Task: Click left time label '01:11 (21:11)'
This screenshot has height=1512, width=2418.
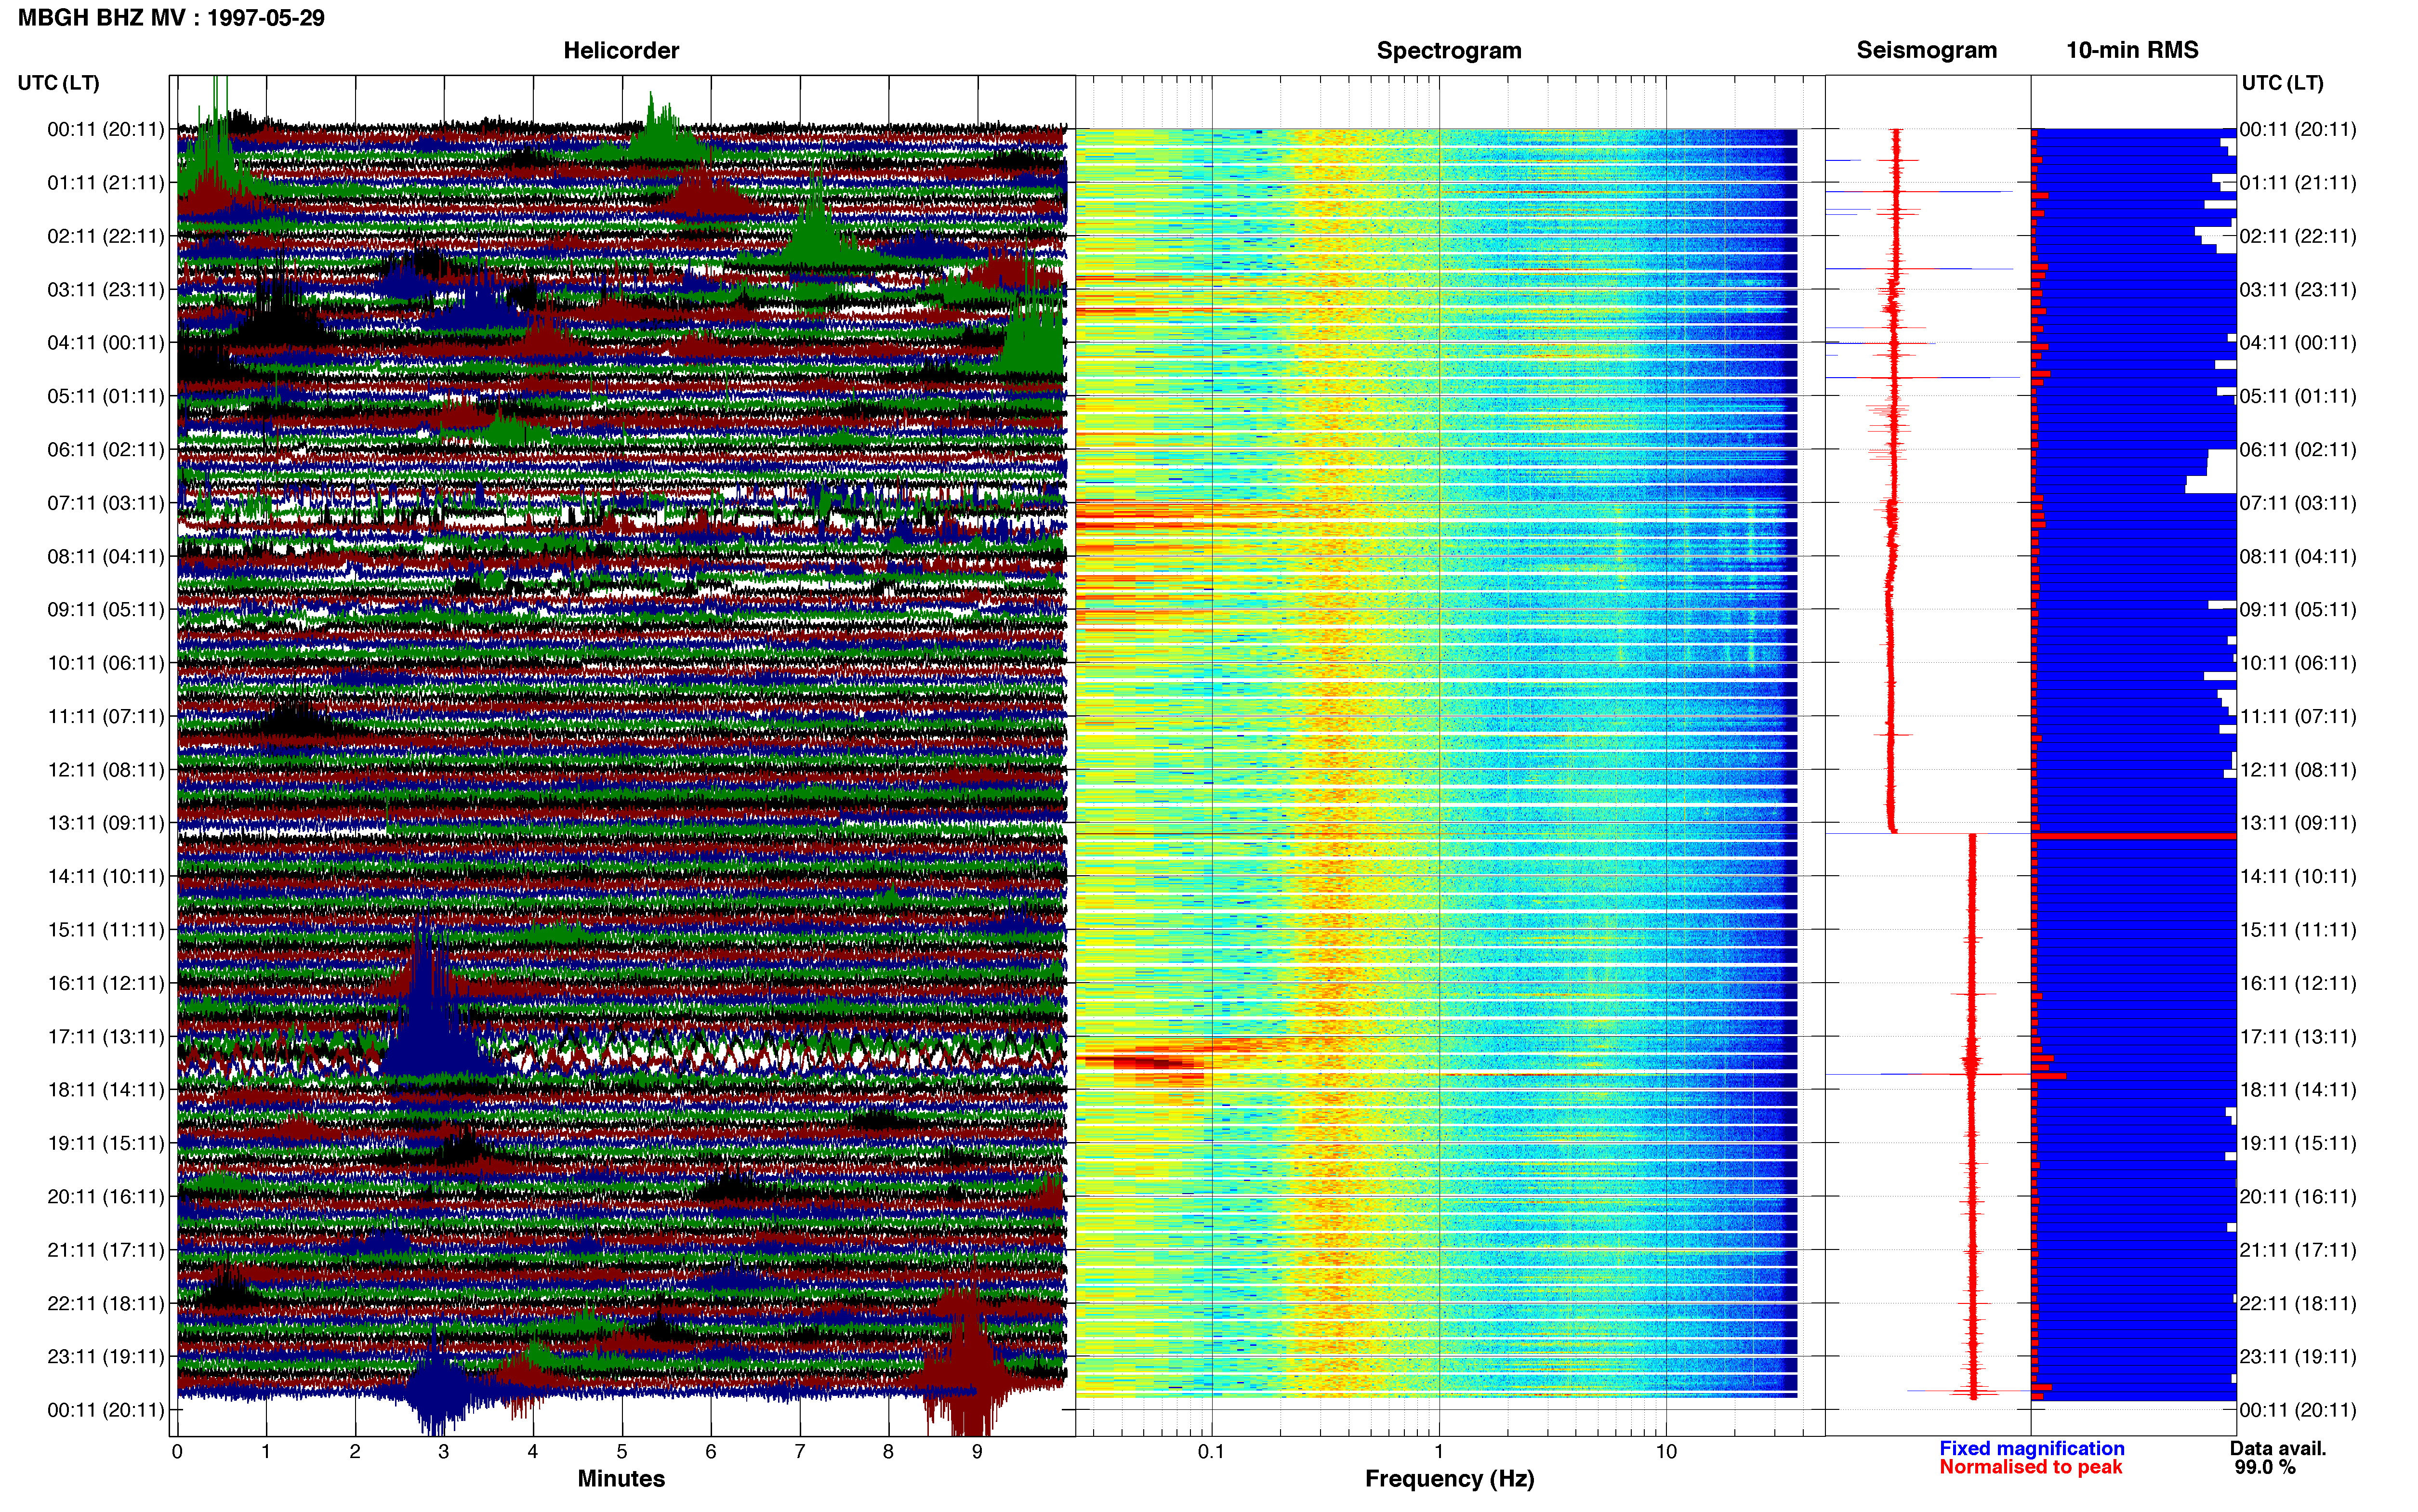Action: (106, 182)
